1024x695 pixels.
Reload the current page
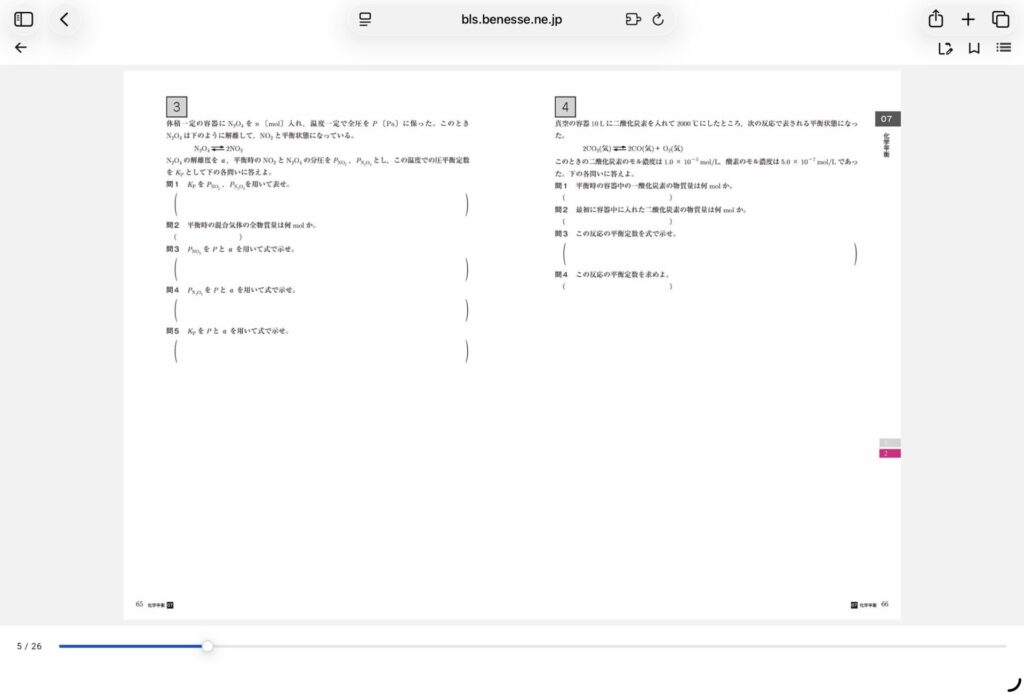coord(658,19)
